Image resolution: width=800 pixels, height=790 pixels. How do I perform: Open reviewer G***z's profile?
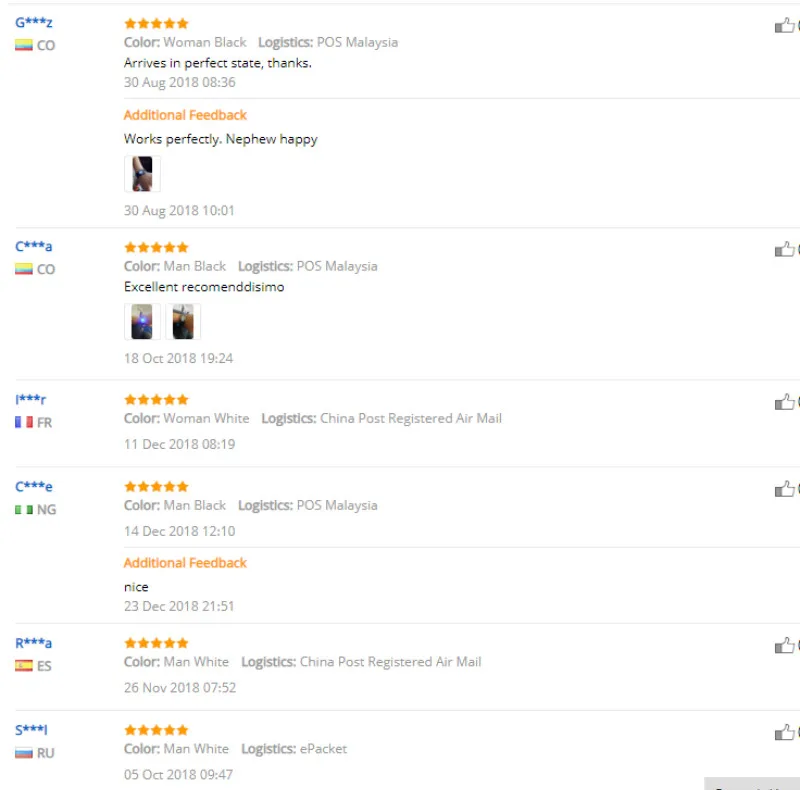(34, 22)
